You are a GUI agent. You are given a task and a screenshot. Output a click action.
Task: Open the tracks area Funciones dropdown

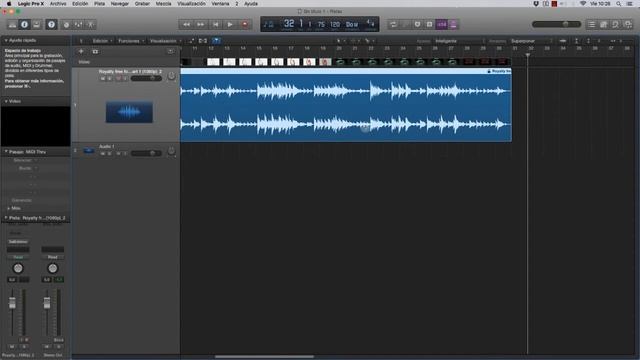[x=131, y=41]
